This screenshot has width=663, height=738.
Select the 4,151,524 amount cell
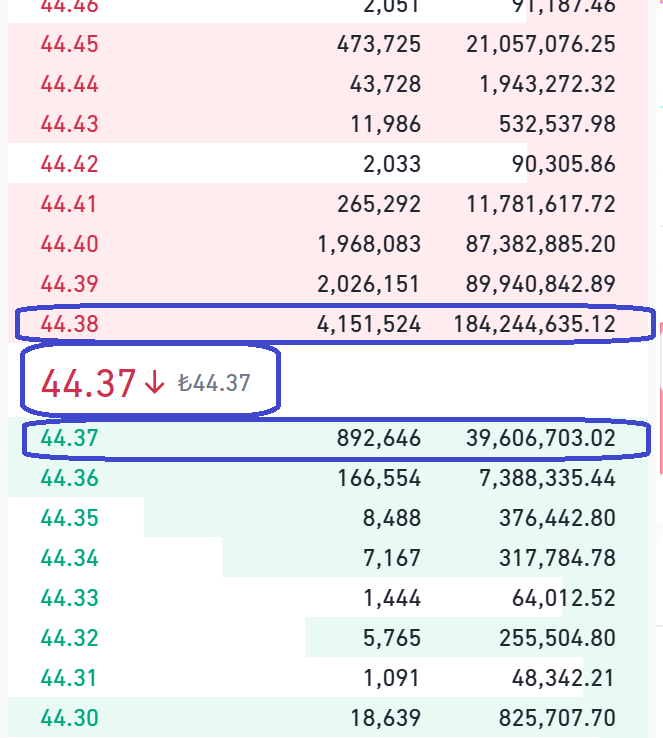point(368,324)
